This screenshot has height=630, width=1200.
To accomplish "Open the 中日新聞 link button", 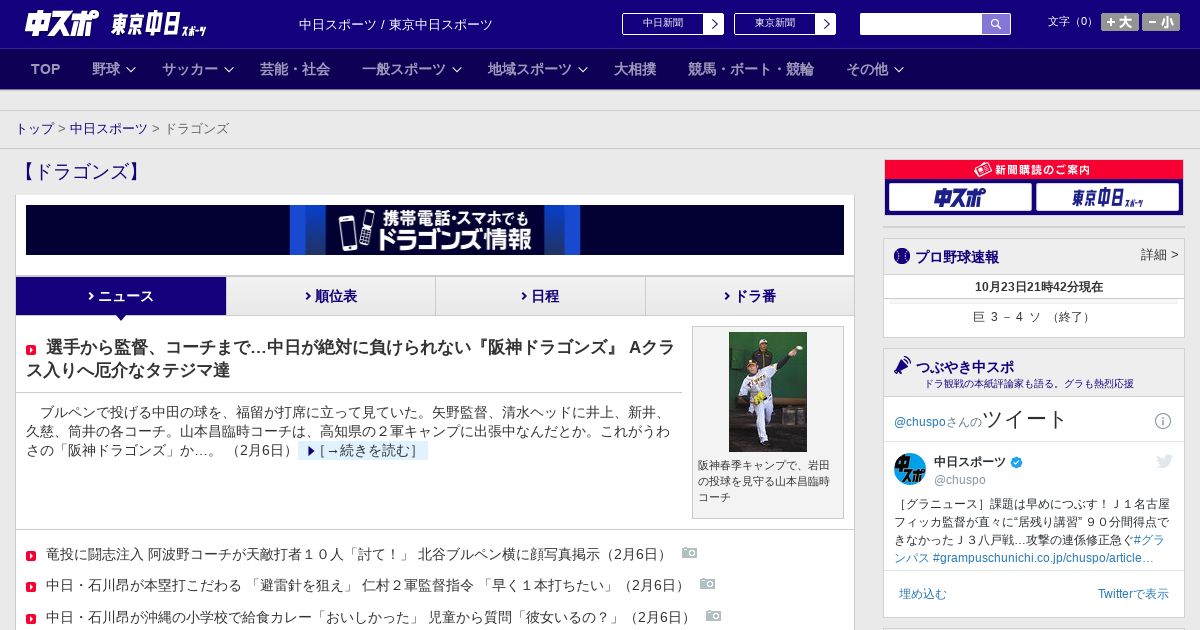I will click(x=673, y=24).
